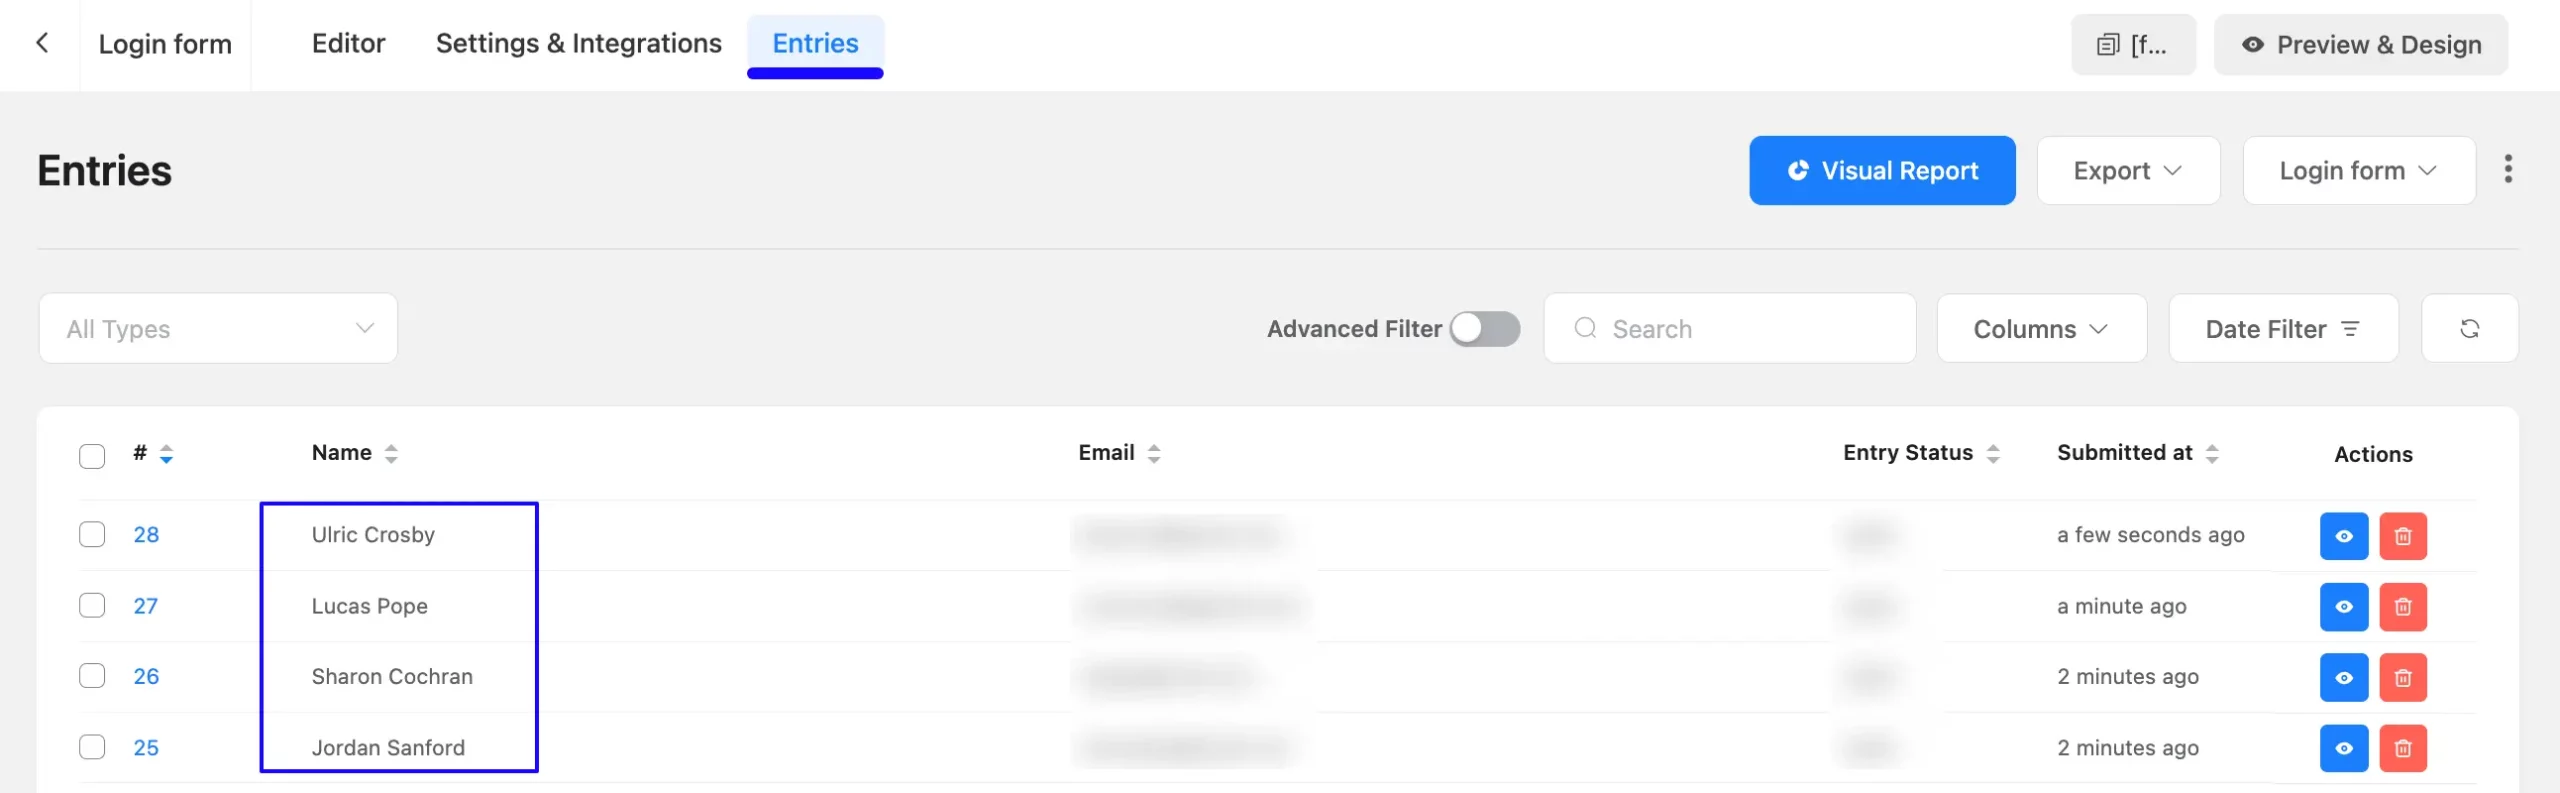Click the refresh entries icon button

2469,329
